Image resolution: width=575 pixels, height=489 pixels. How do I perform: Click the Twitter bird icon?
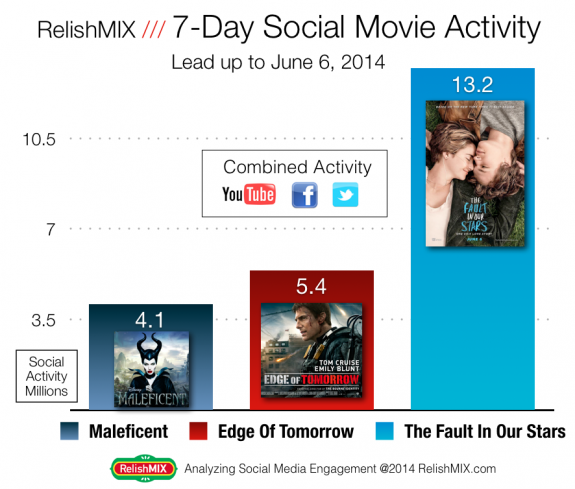[345, 195]
